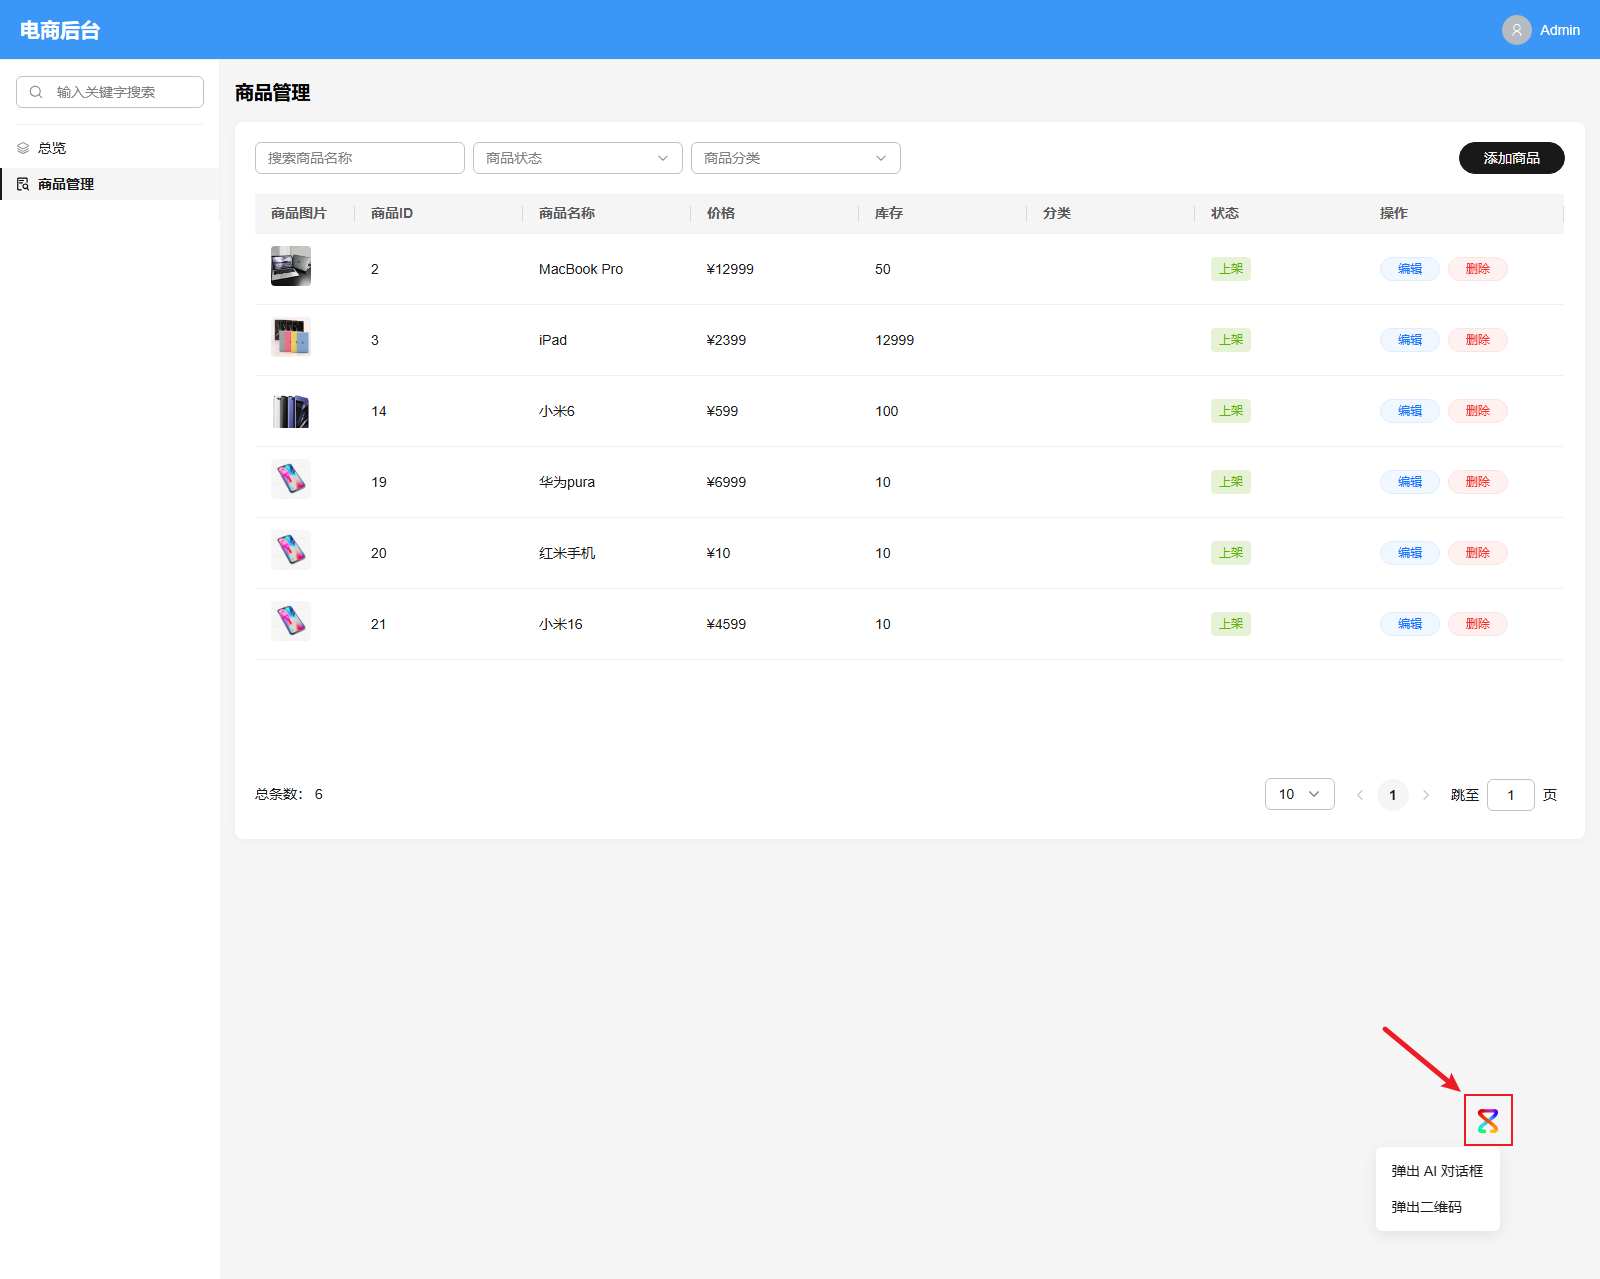
Task: Click the Admin user avatar icon
Action: pos(1516,30)
